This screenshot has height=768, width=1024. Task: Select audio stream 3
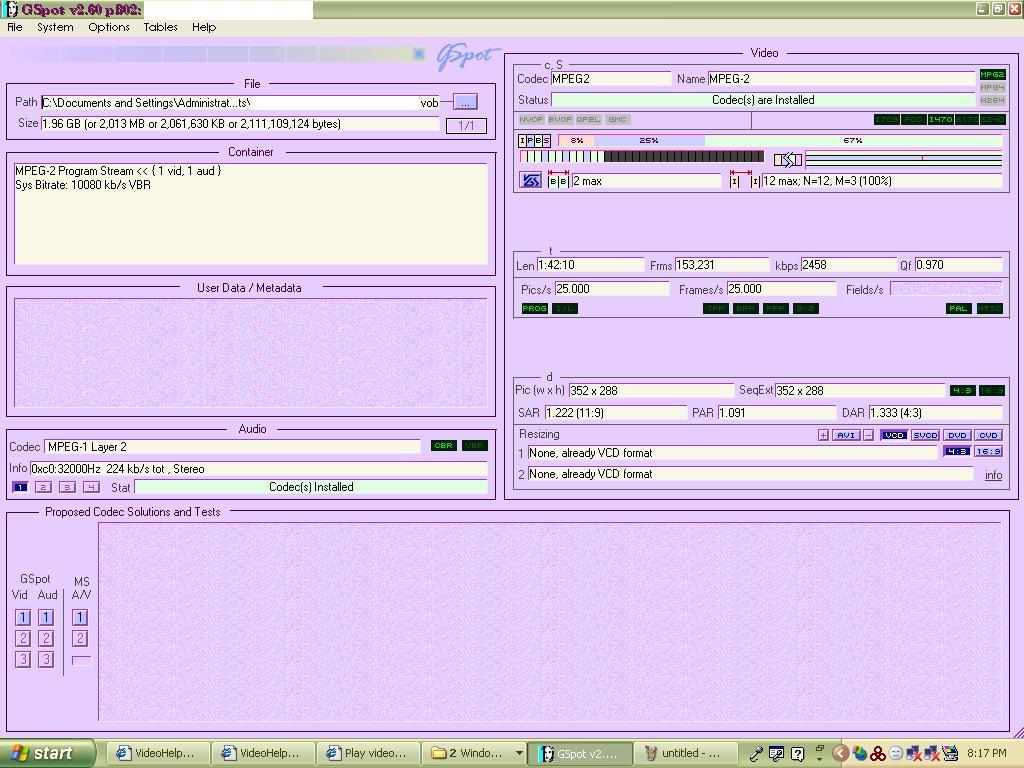coord(67,487)
